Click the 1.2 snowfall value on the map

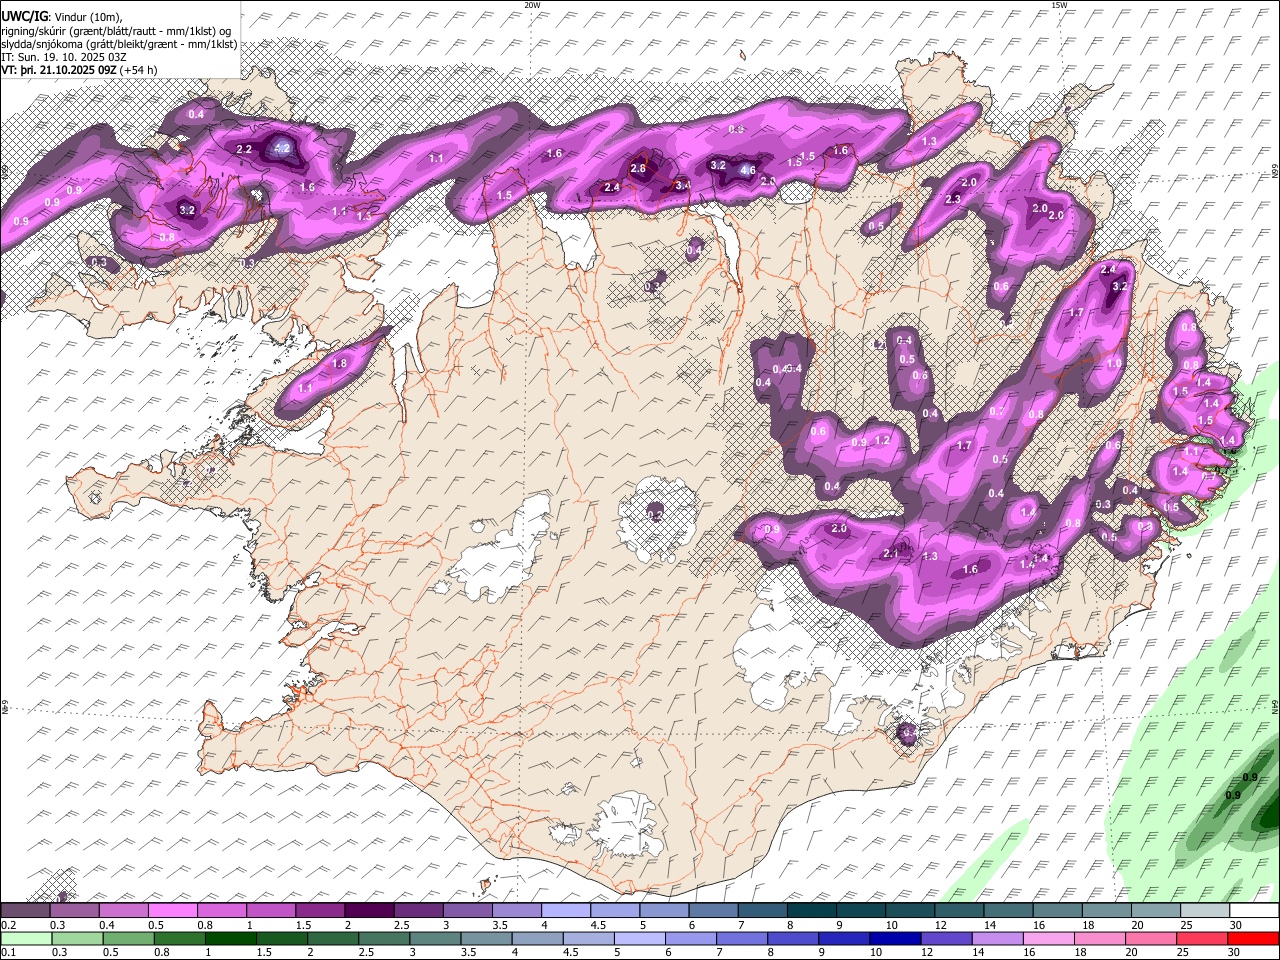(882, 440)
